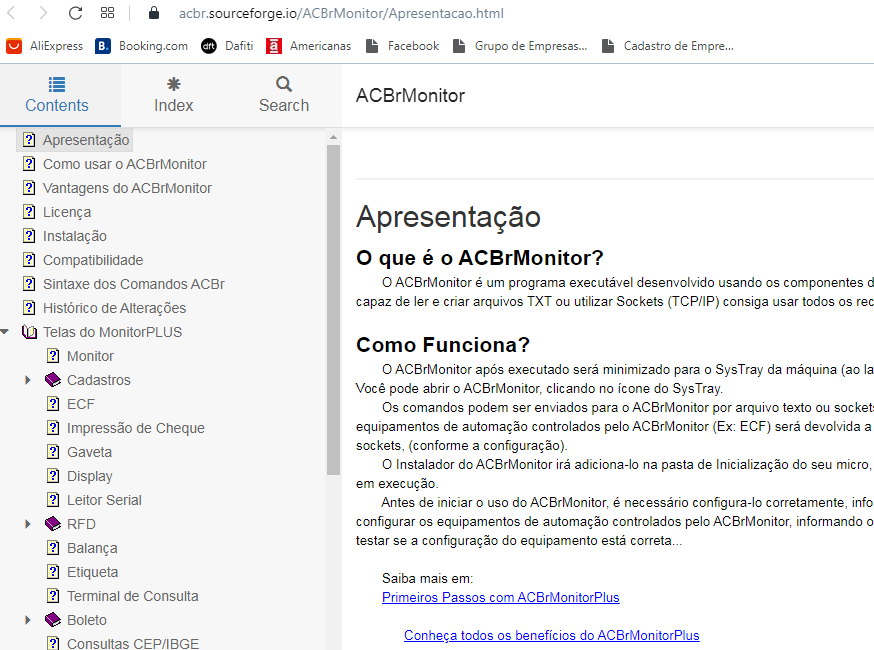Viewport: 874px width, 650px height.
Task: Open the Booking.com bookmark icon
Action: (x=103, y=46)
